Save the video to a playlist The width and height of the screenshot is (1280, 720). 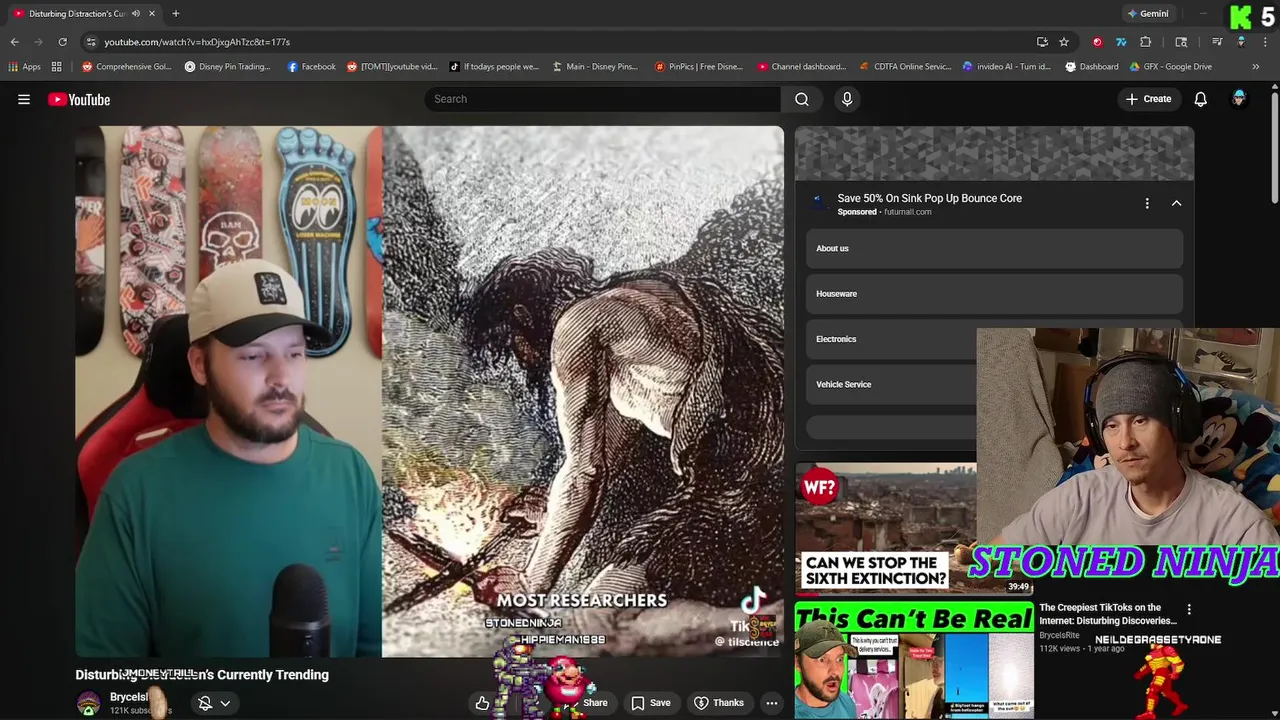(650, 703)
